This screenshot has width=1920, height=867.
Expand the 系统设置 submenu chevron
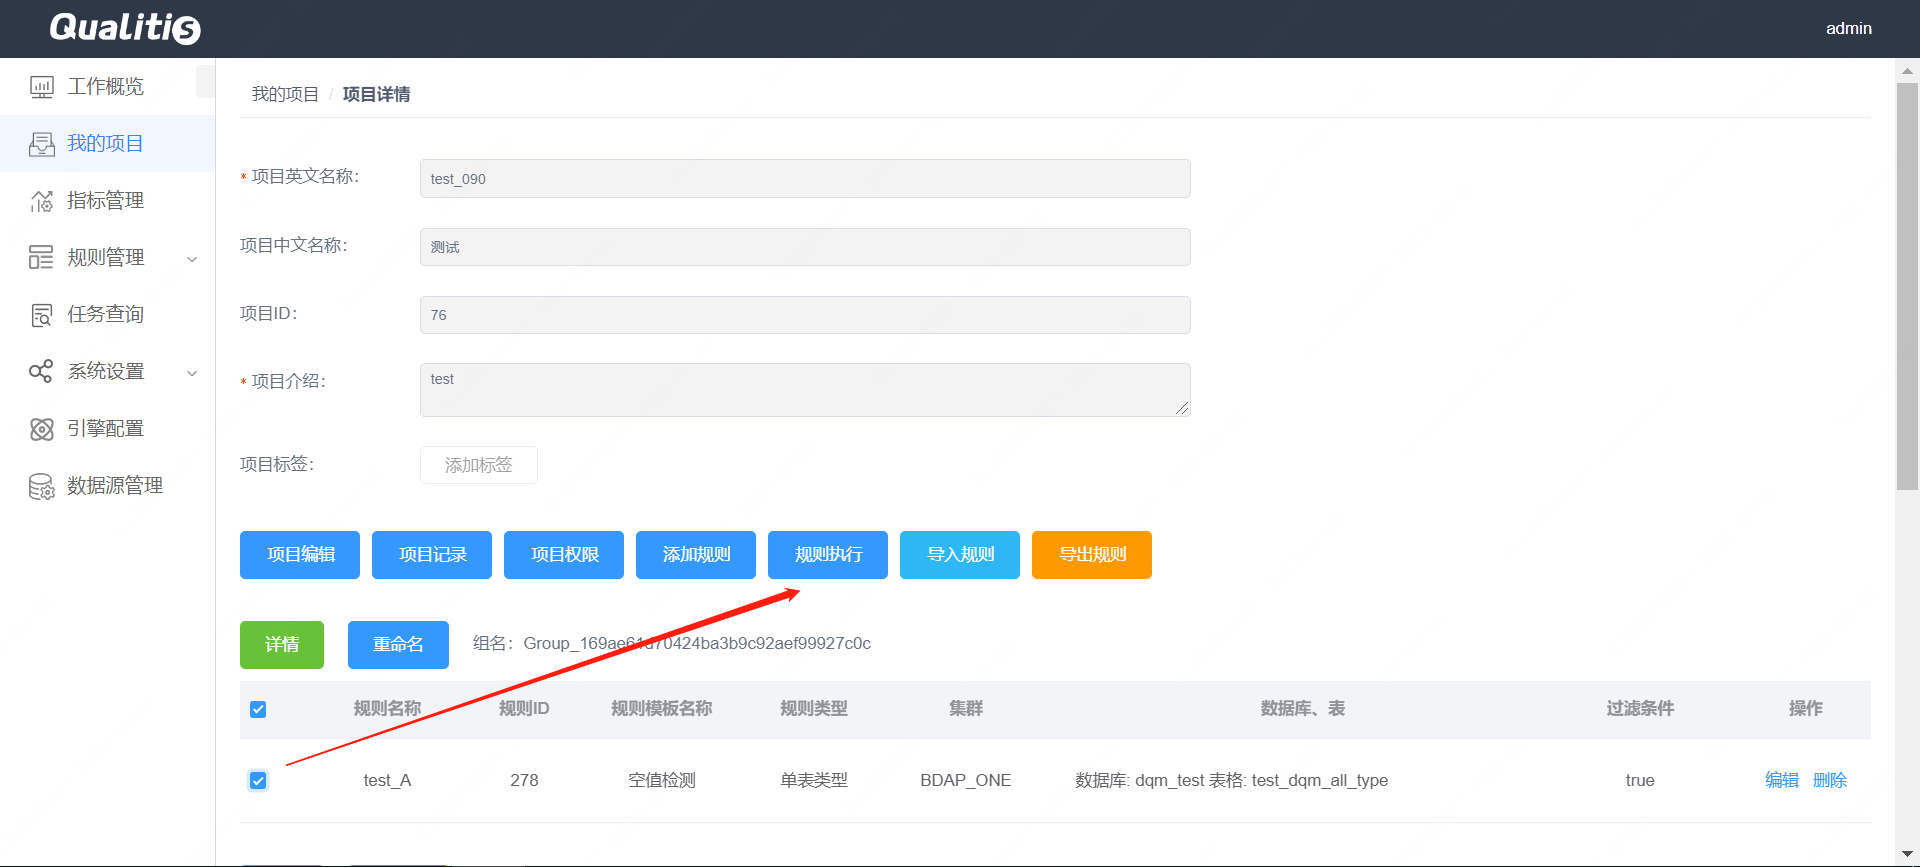point(192,373)
